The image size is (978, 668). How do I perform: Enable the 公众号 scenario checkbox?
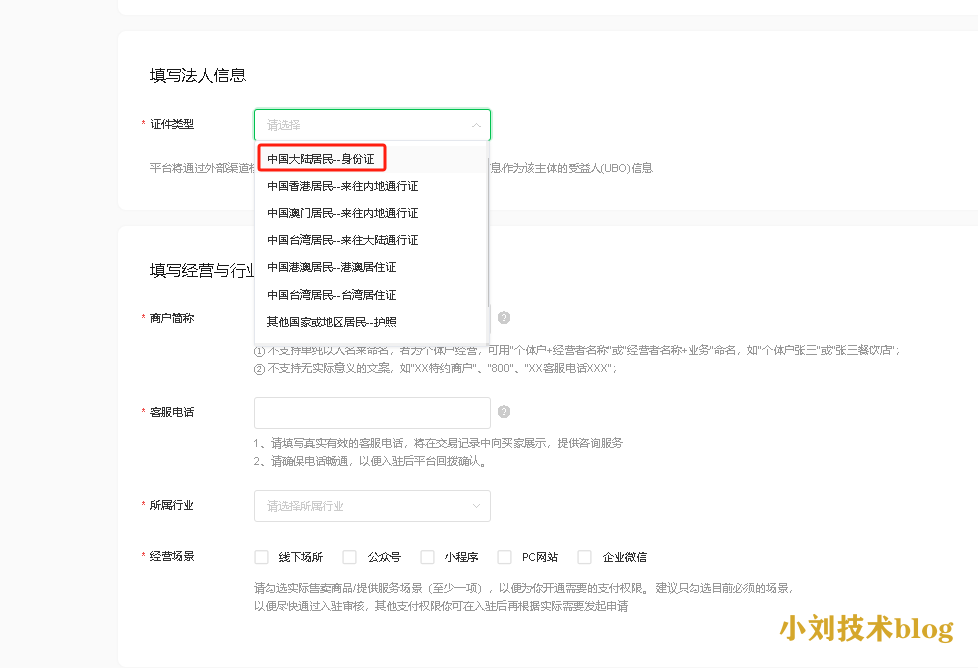click(350, 557)
